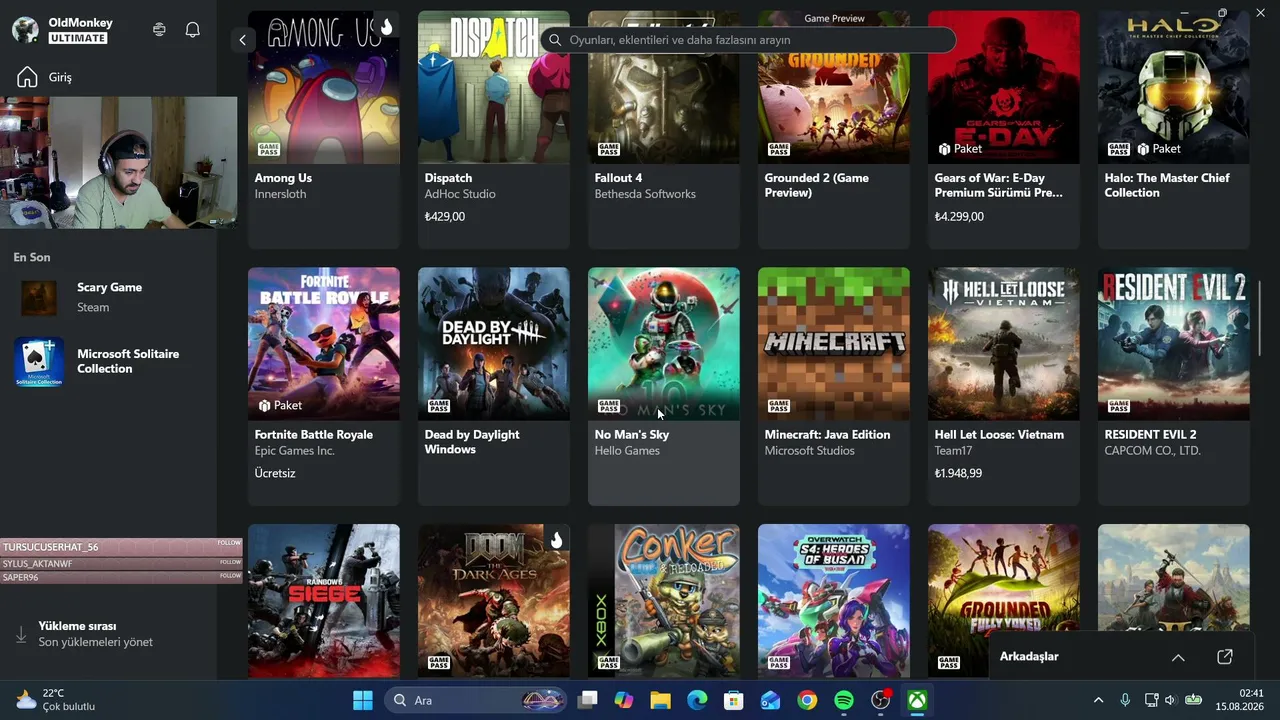Open the No Man's Sky cover
This screenshot has height=720, width=1280.
point(664,344)
